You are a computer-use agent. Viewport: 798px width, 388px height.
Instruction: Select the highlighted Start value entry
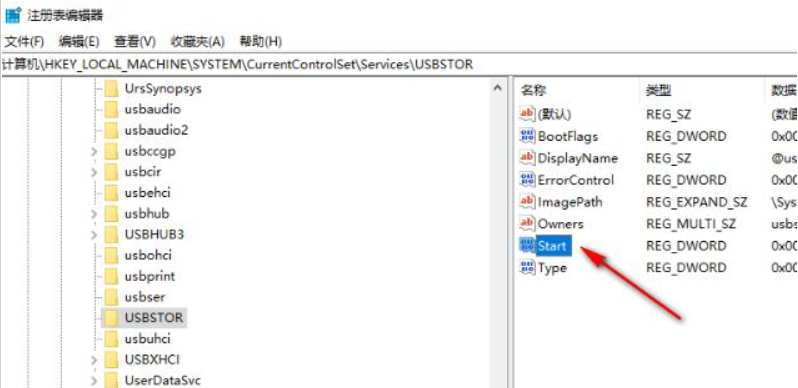tap(552, 246)
